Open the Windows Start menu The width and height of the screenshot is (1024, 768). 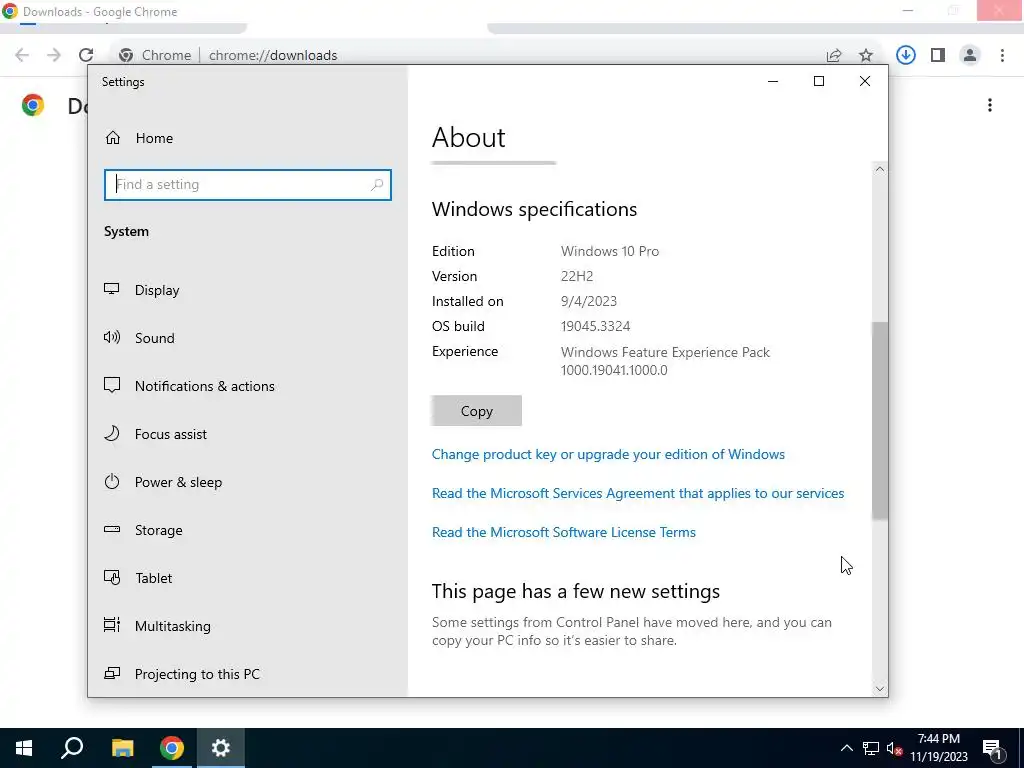coord(24,748)
